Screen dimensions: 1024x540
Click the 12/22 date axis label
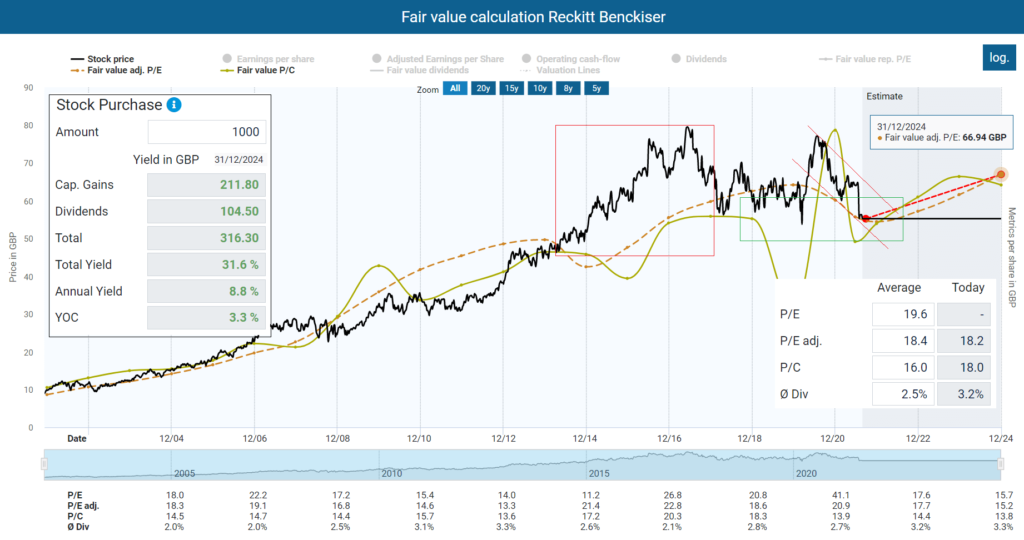[x=918, y=439]
